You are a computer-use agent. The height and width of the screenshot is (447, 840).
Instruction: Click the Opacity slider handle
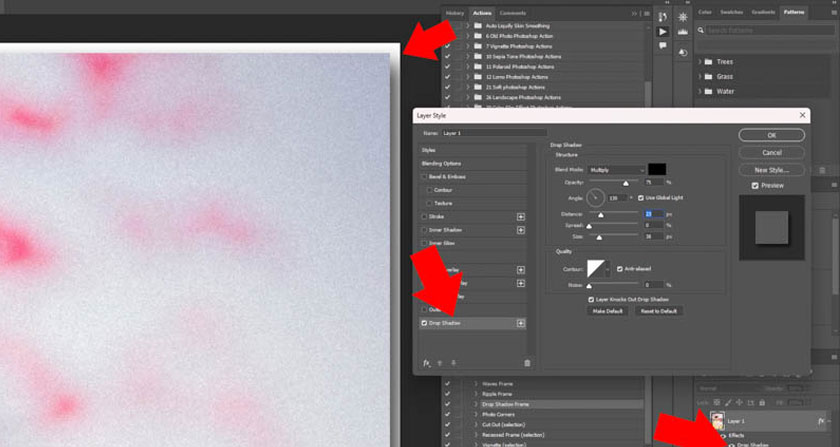tap(625, 184)
